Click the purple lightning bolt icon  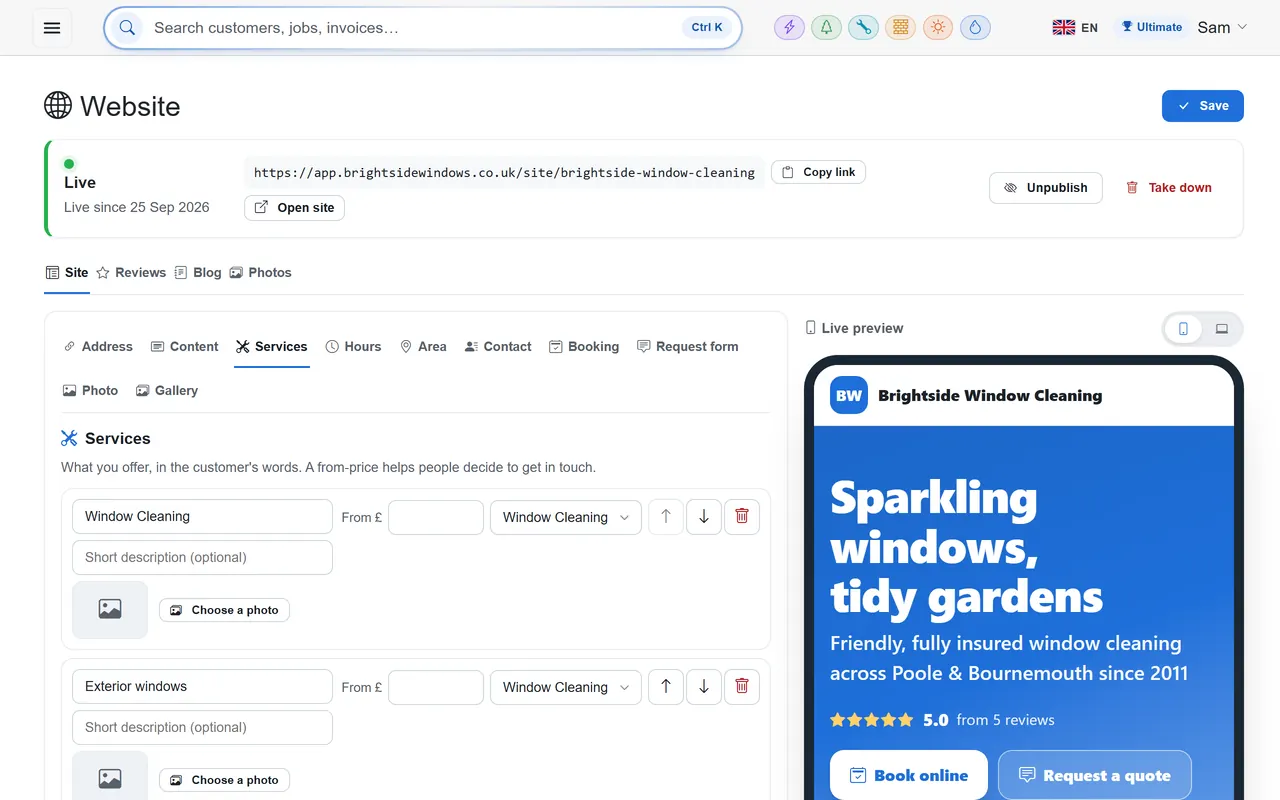tap(789, 28)
